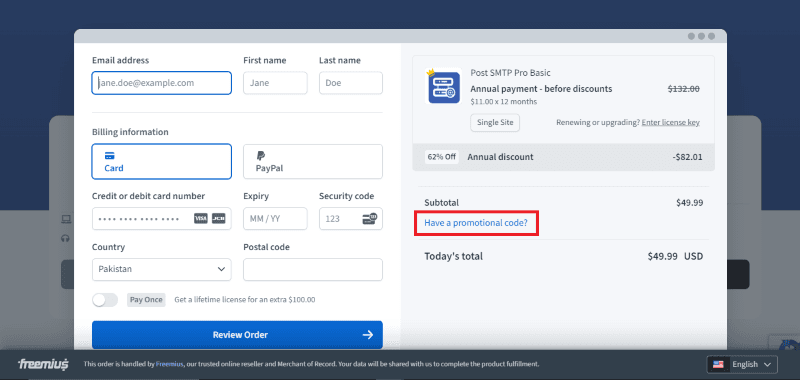Viewport: 800px width, 380px height.
Task: Open the Country dropdown showing Pakistan
Action: [x=161, y=269]
